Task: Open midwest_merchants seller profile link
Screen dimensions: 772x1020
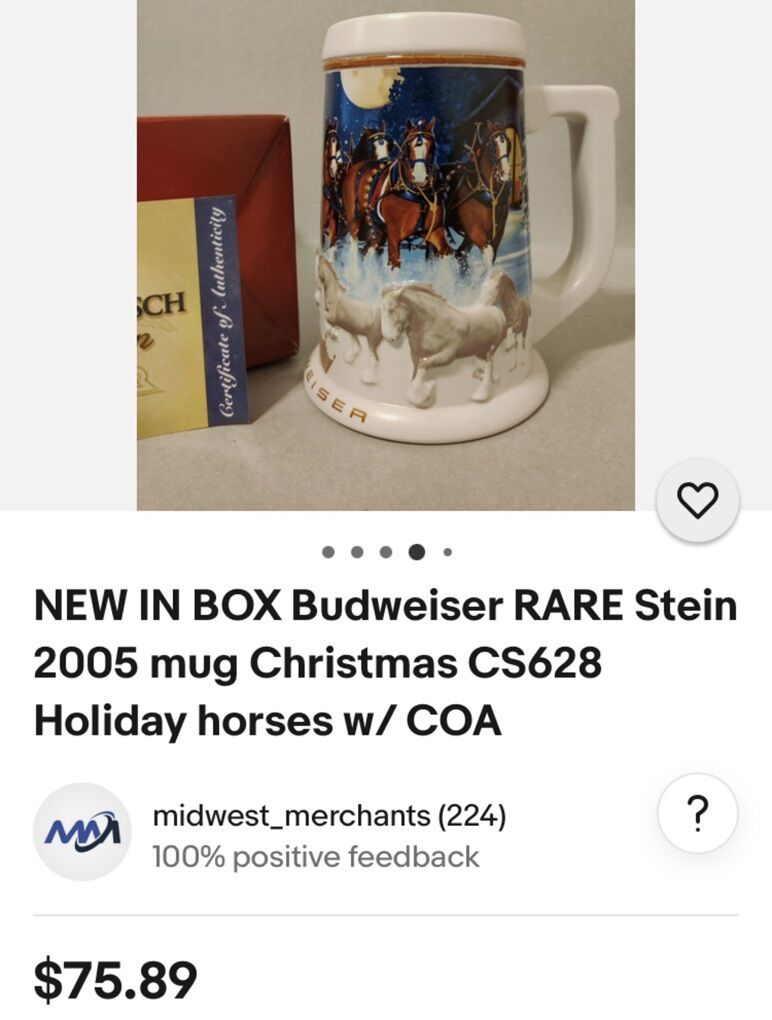Action: (291, 815)
